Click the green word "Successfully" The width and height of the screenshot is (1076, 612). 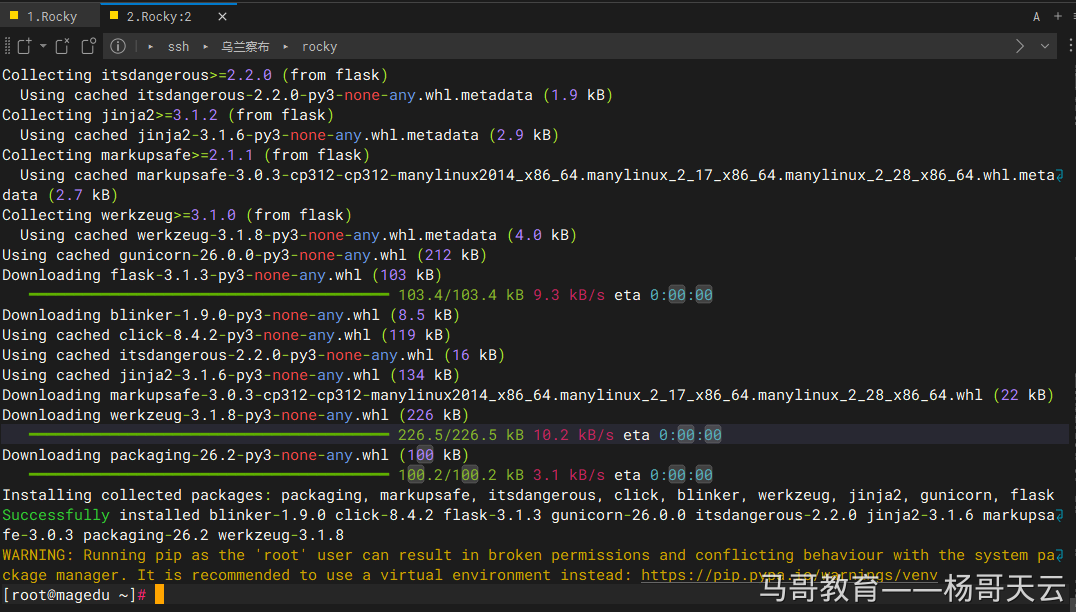pos(56,515)
